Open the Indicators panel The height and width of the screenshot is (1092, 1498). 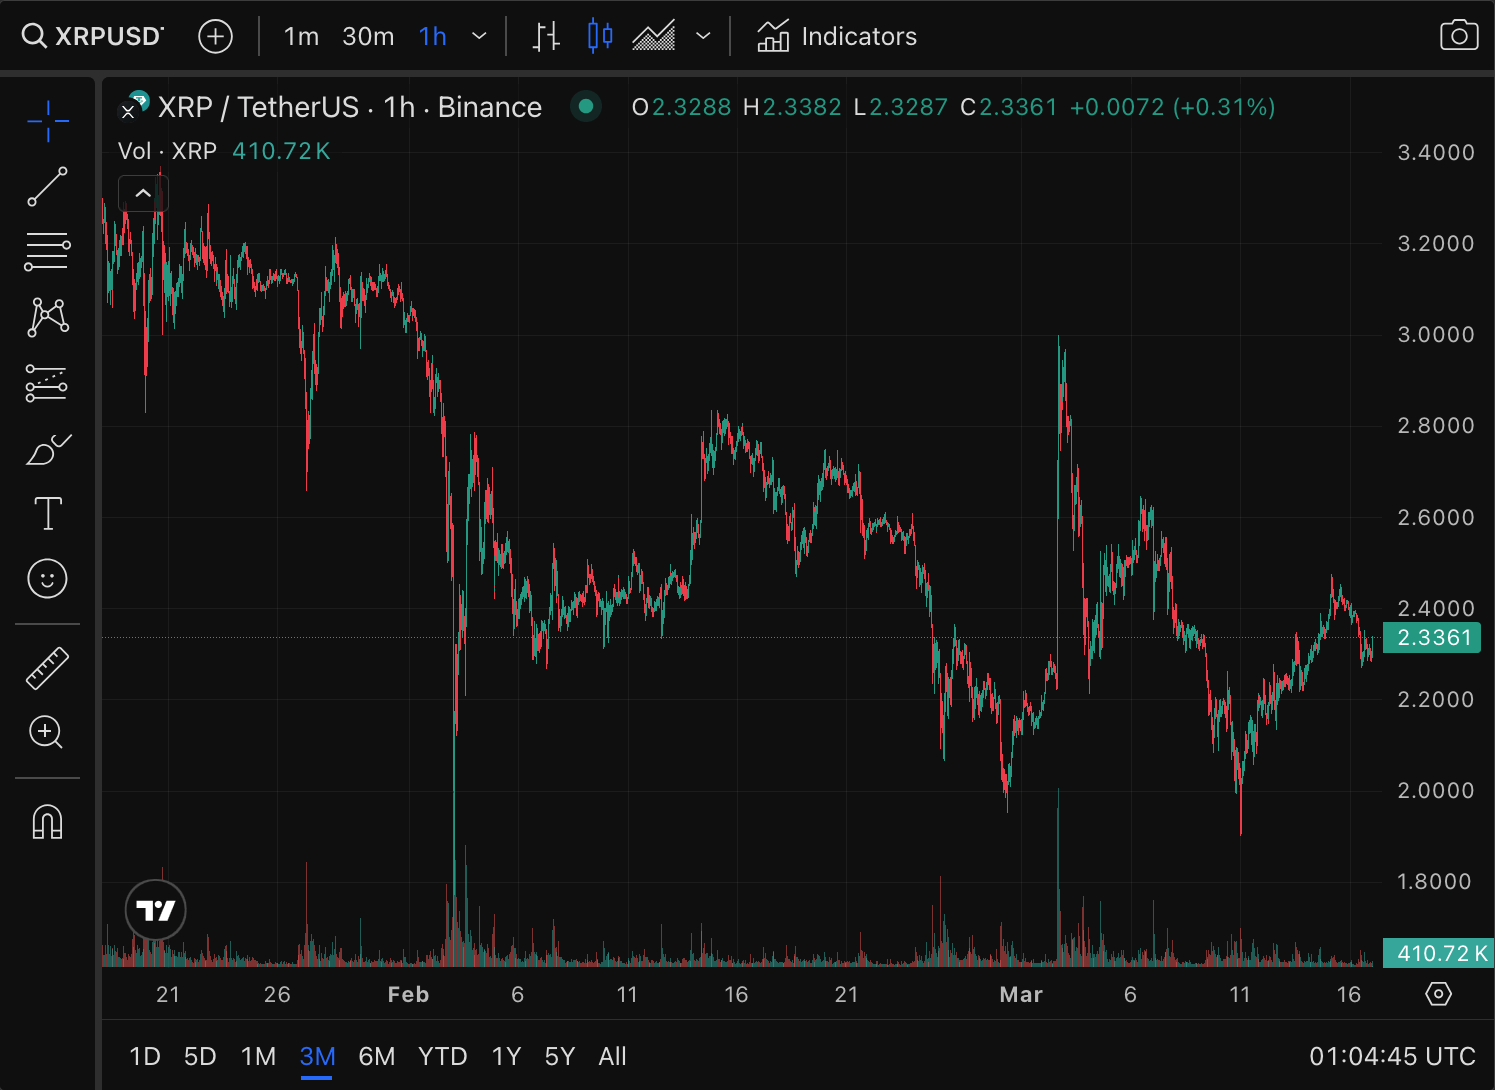837,35
